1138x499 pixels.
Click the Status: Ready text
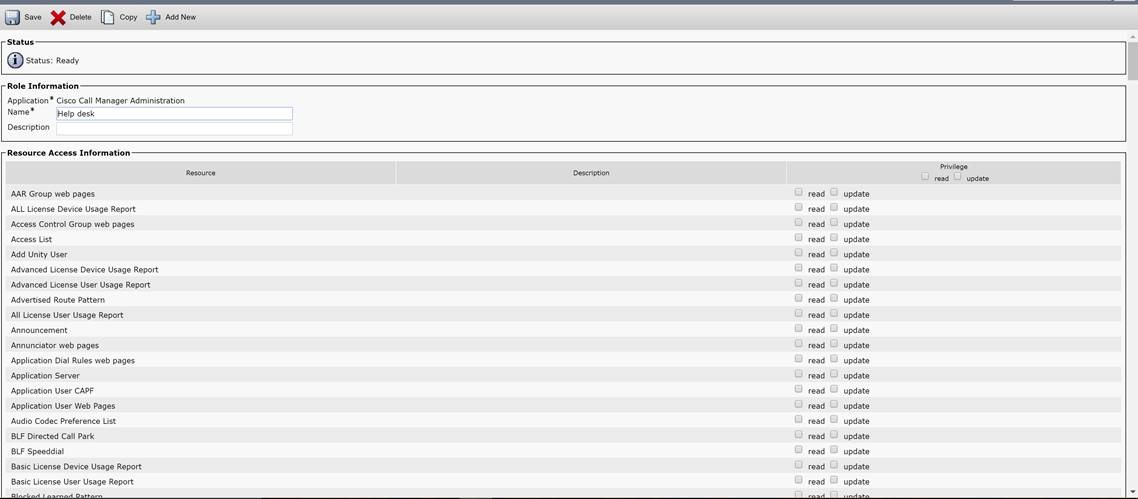pyautogui.click(x=52, y=61)
